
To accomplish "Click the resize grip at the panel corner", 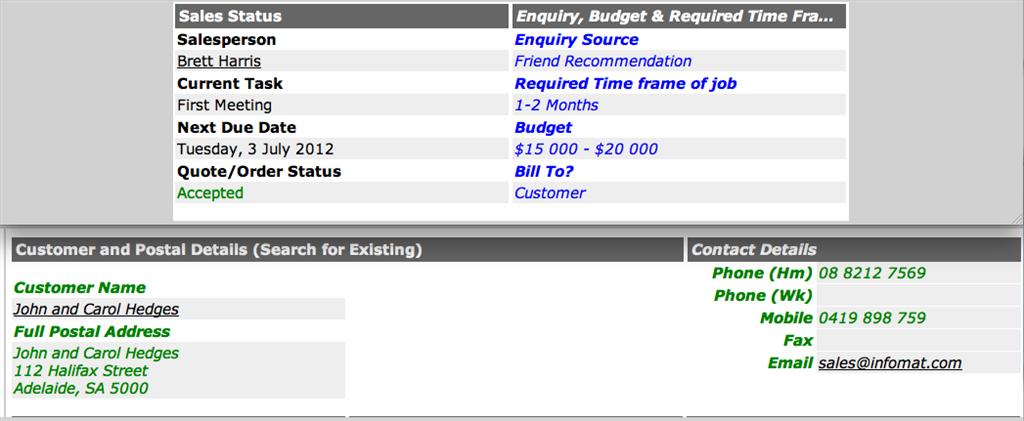I will (x=1017, y=218).
